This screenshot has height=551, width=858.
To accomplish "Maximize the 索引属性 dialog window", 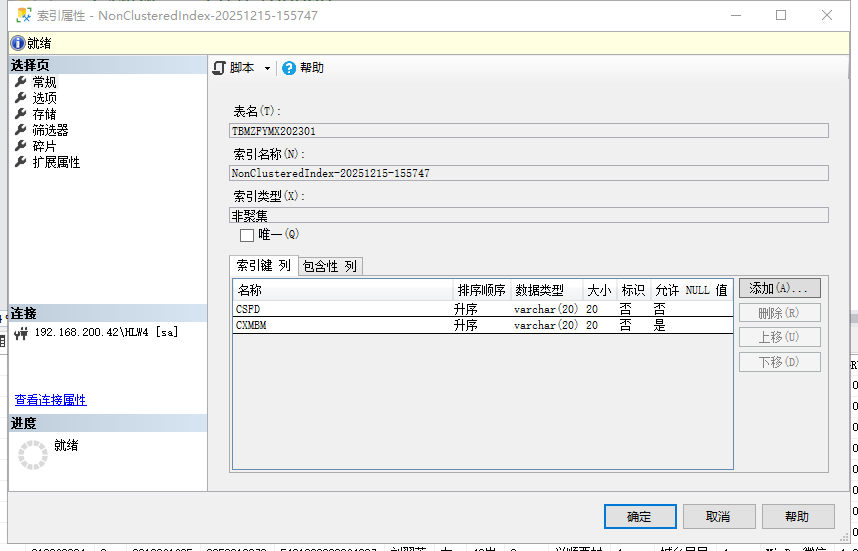I will point(781,15).
